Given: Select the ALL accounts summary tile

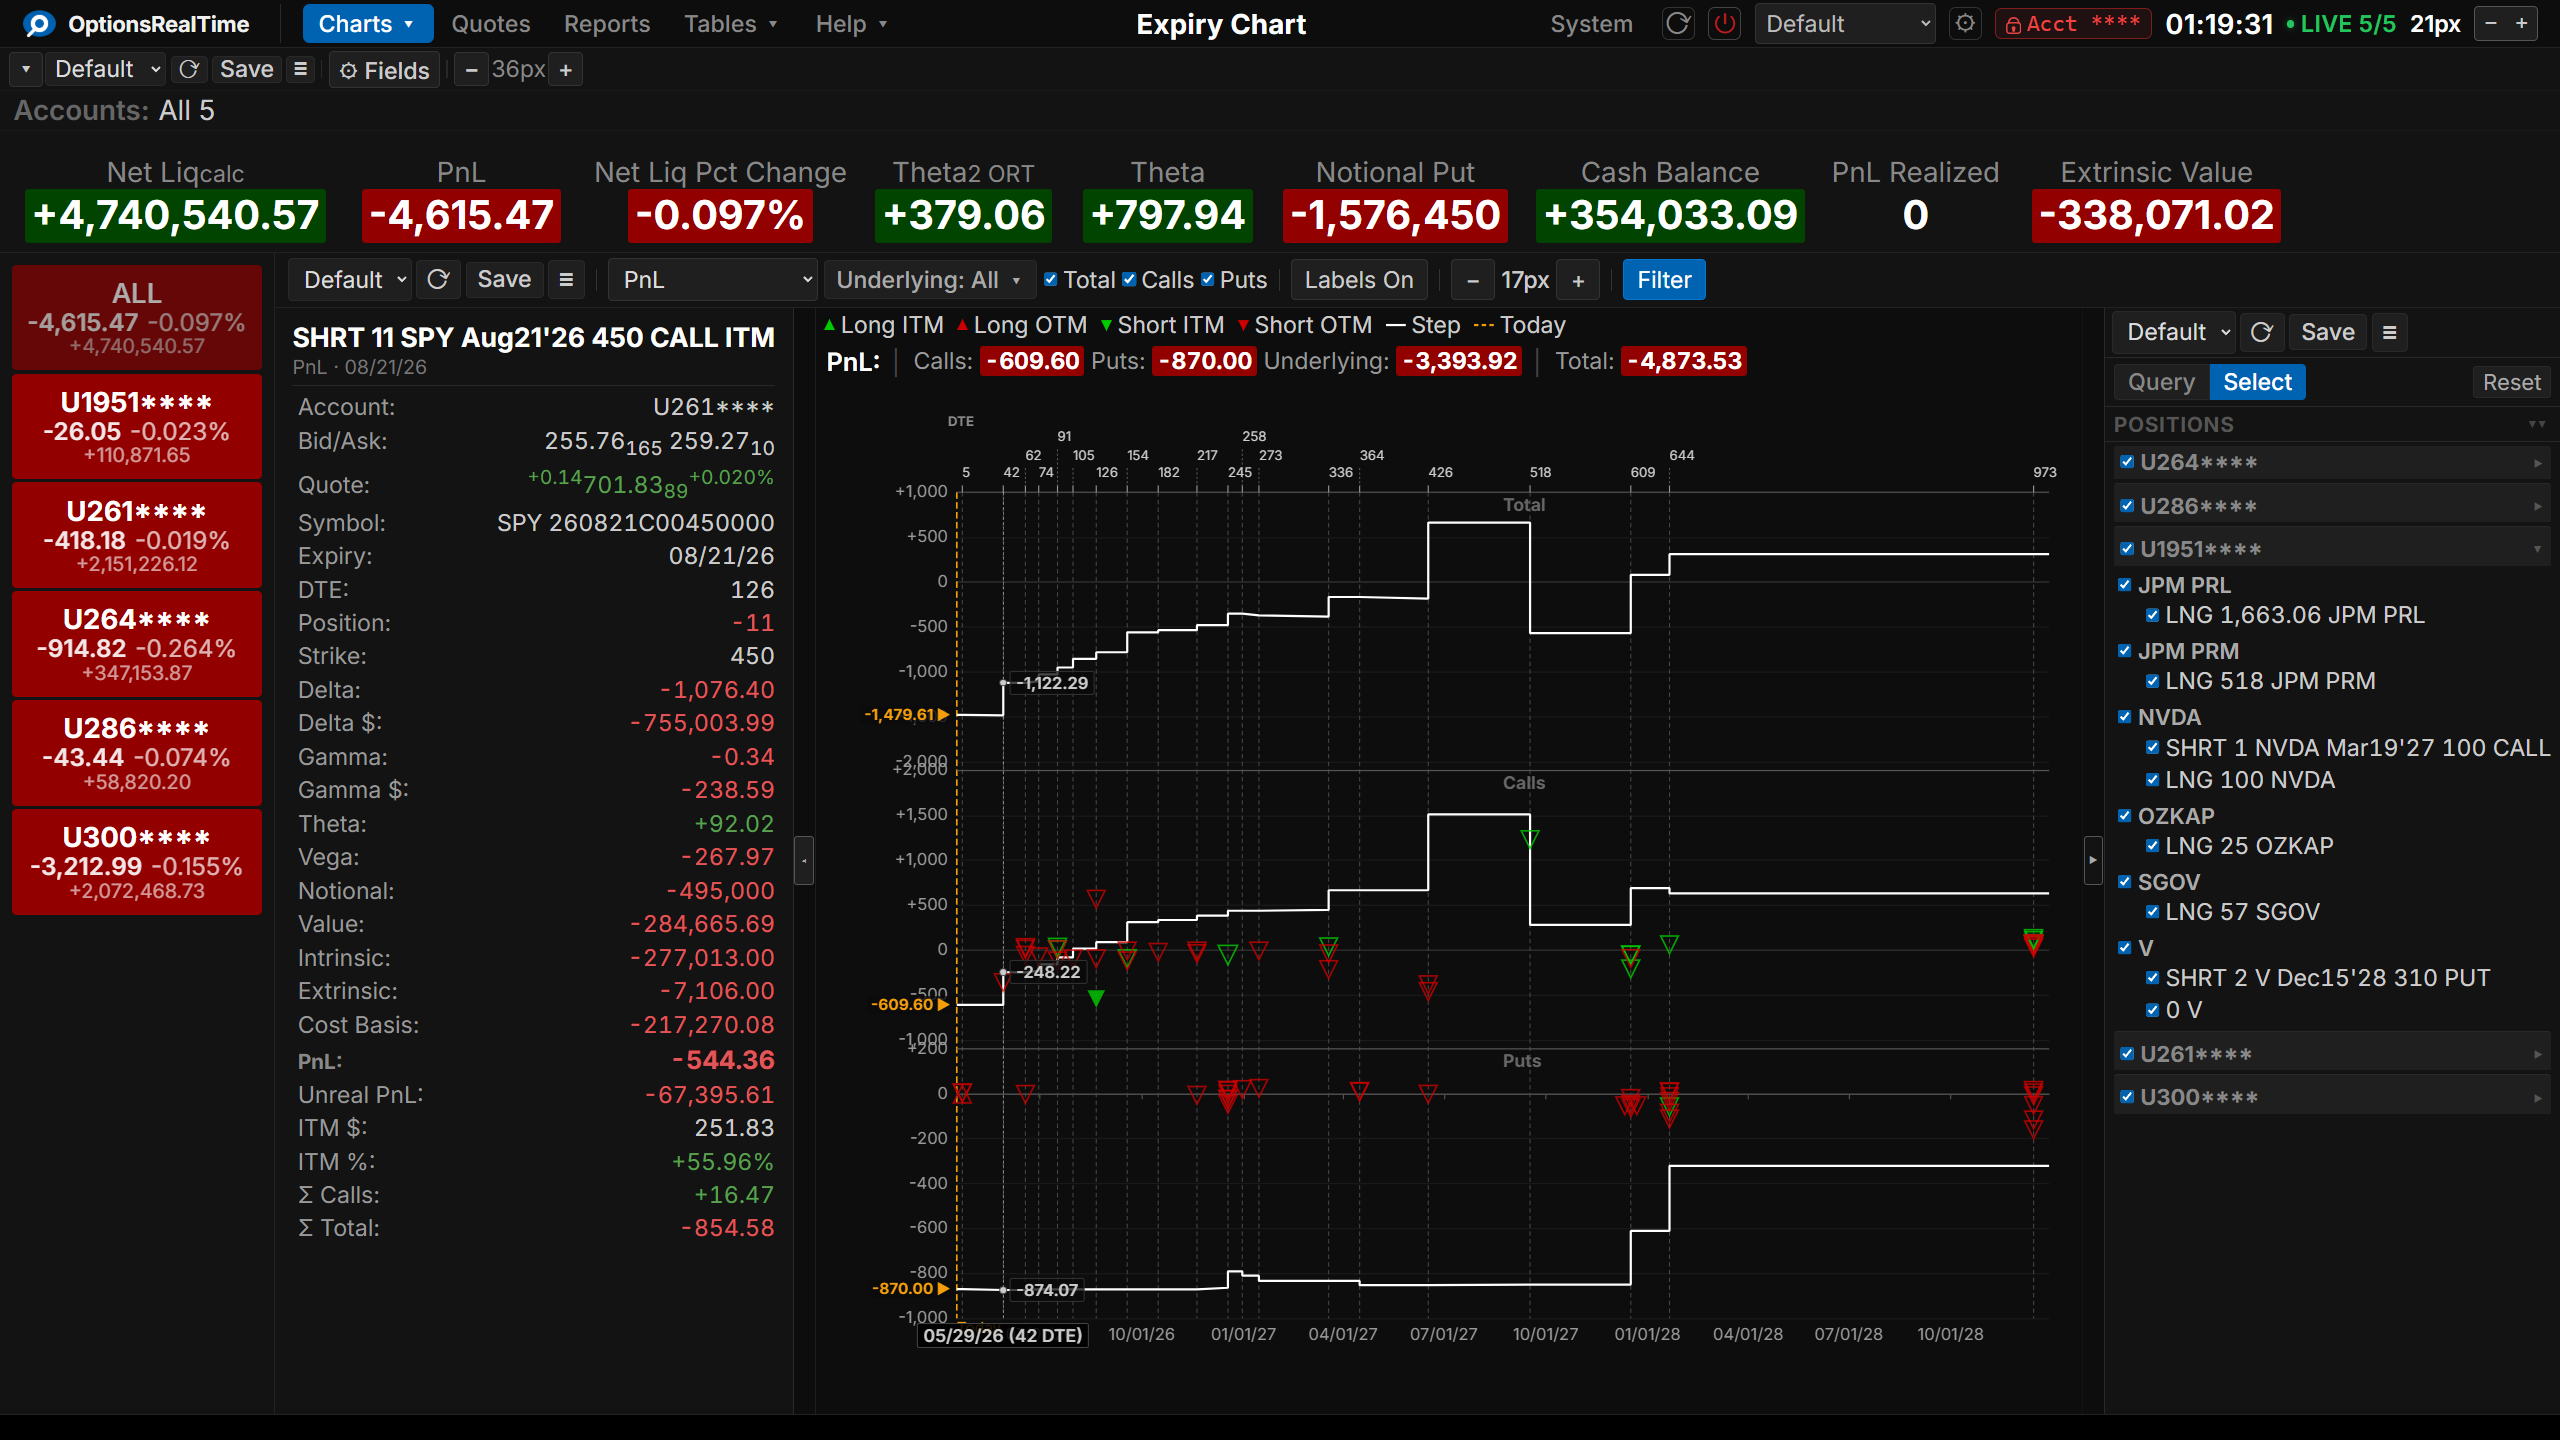Looking at the screenshot, I should pyautogui.click(x=137, y=317).
